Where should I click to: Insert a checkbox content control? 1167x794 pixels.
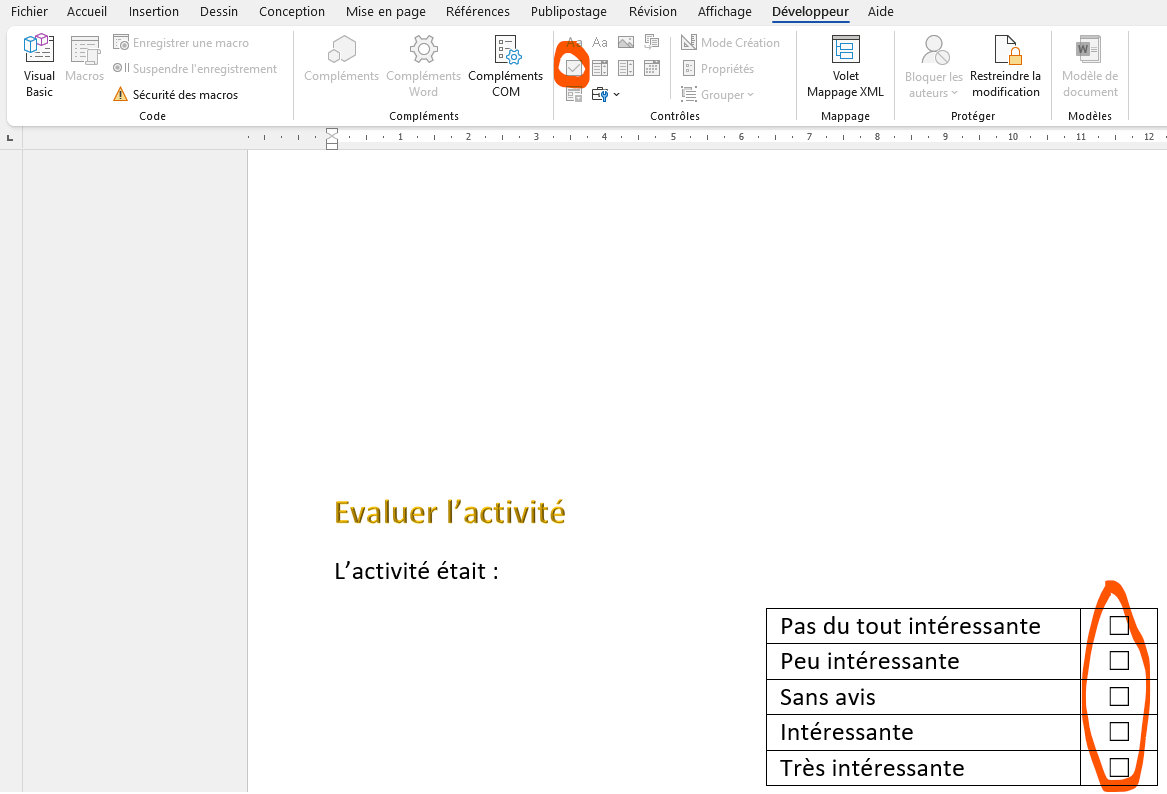pyautogui.click(x=574, y=68)
